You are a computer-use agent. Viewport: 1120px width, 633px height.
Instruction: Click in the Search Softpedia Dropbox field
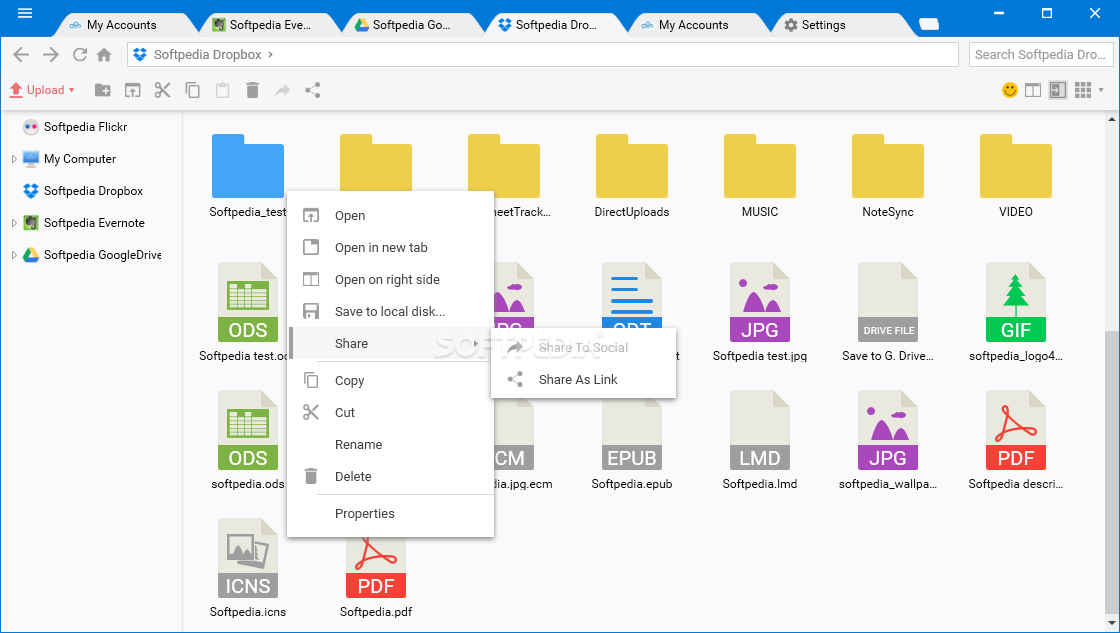coord(1040,54)
